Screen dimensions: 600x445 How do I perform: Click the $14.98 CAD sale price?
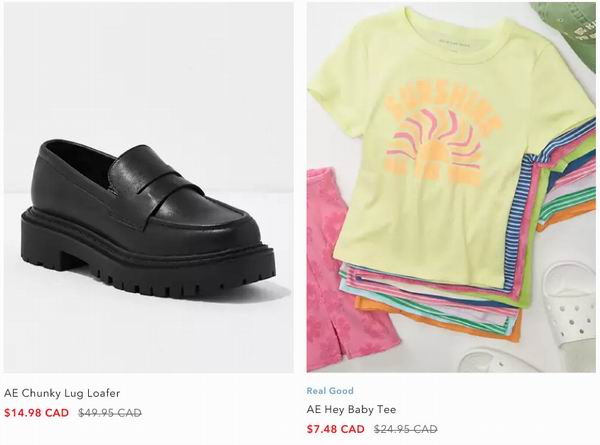point(36,413)
